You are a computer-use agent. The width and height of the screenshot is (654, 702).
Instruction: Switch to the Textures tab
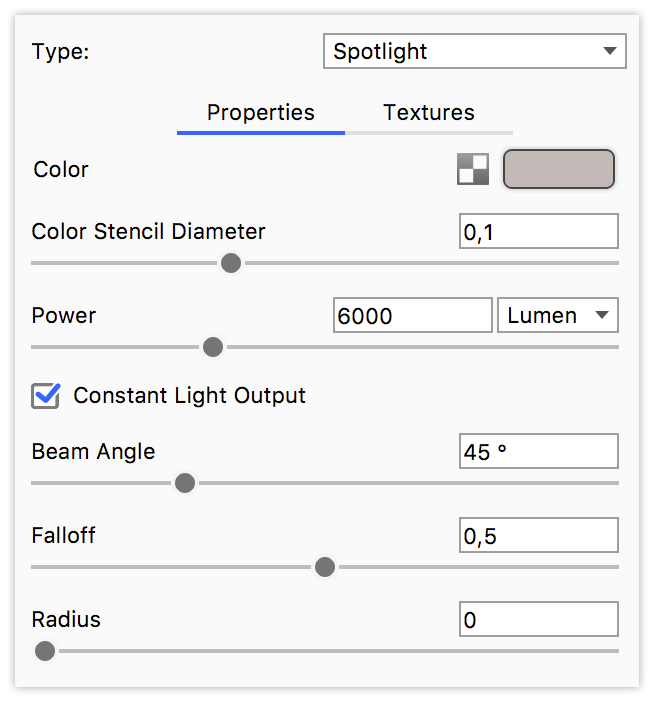(428, 113)
